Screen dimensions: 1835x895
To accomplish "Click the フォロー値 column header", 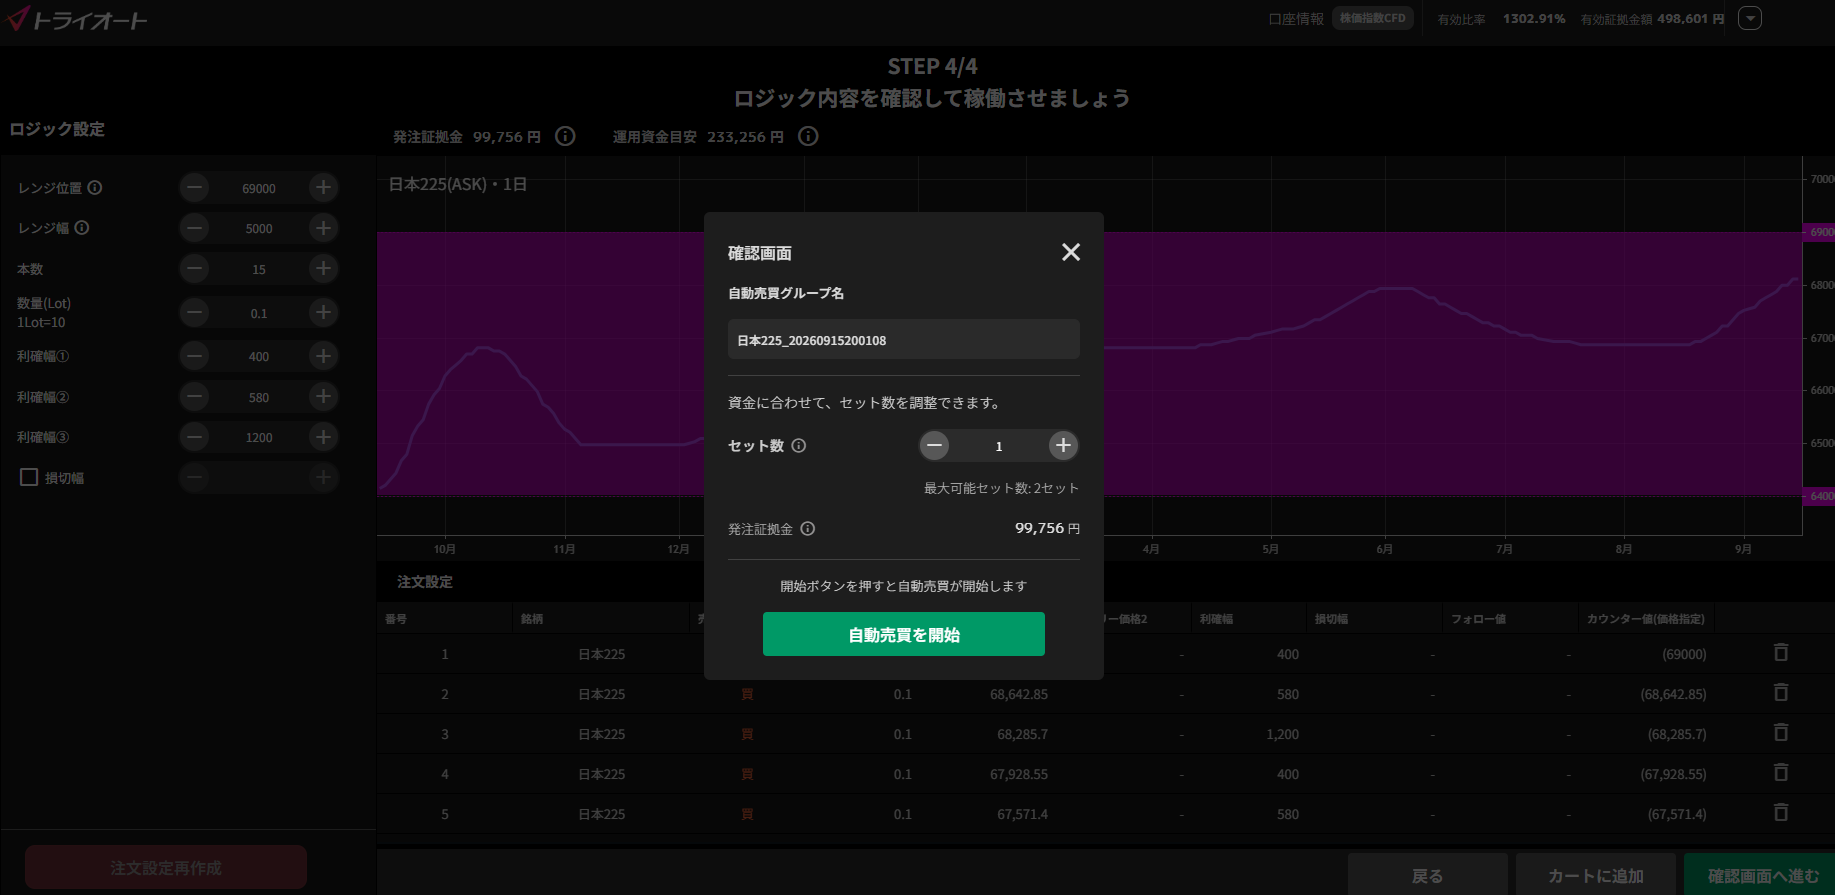I will (1478, 619).
